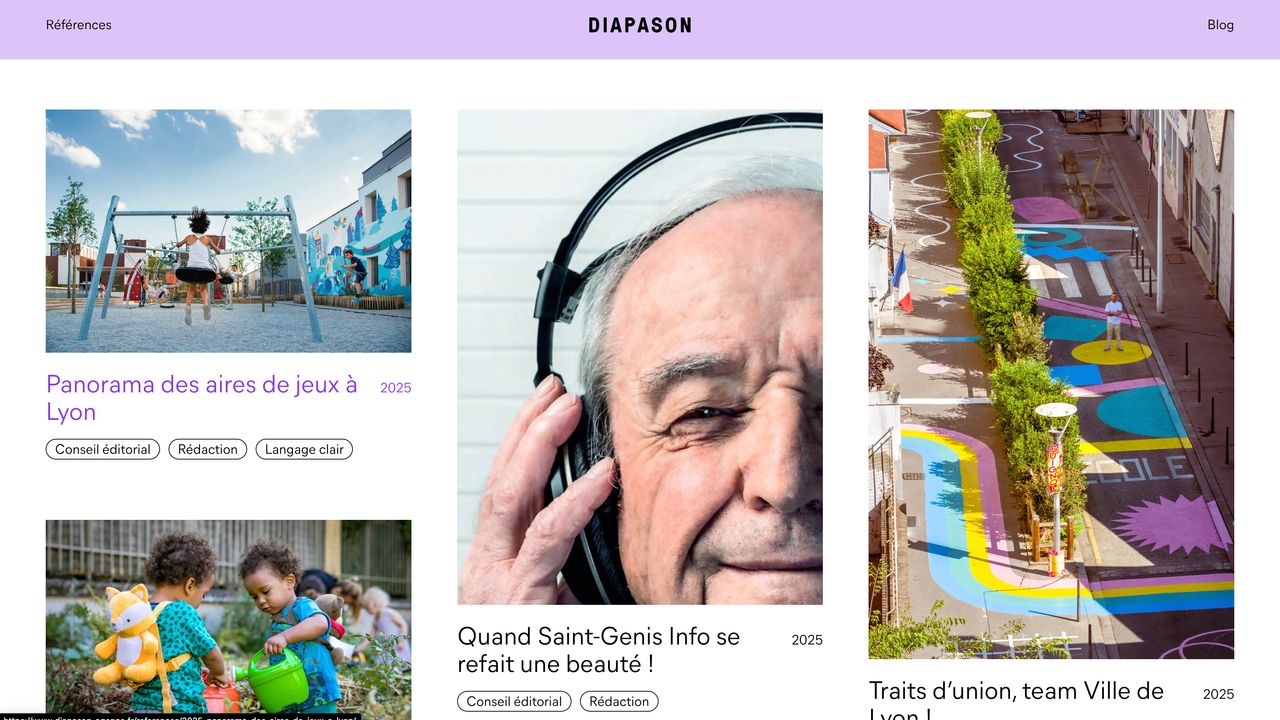Screen dimensions: 1280x720
Task: Click the DIAPASON logo
Action: click(640, 25)
